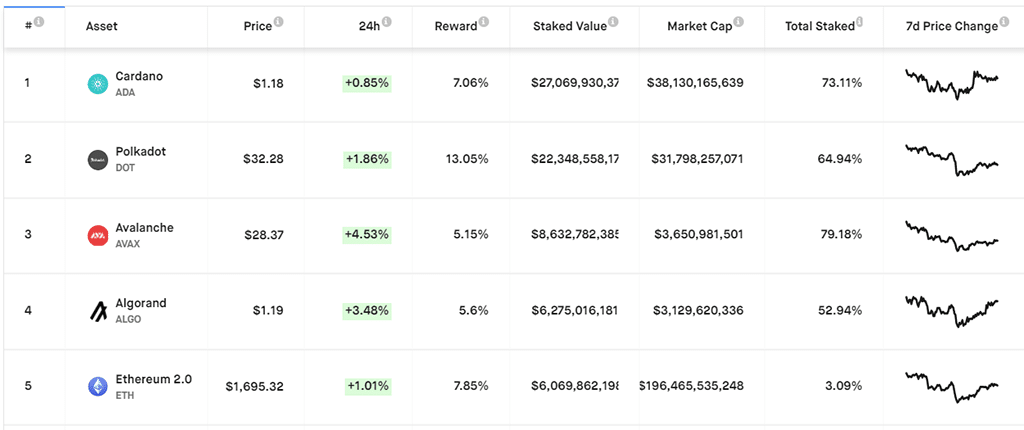The image size is (1024, 430).
Task: Click the Avalanche AVAX coin logo
Action: coord(98,235)
